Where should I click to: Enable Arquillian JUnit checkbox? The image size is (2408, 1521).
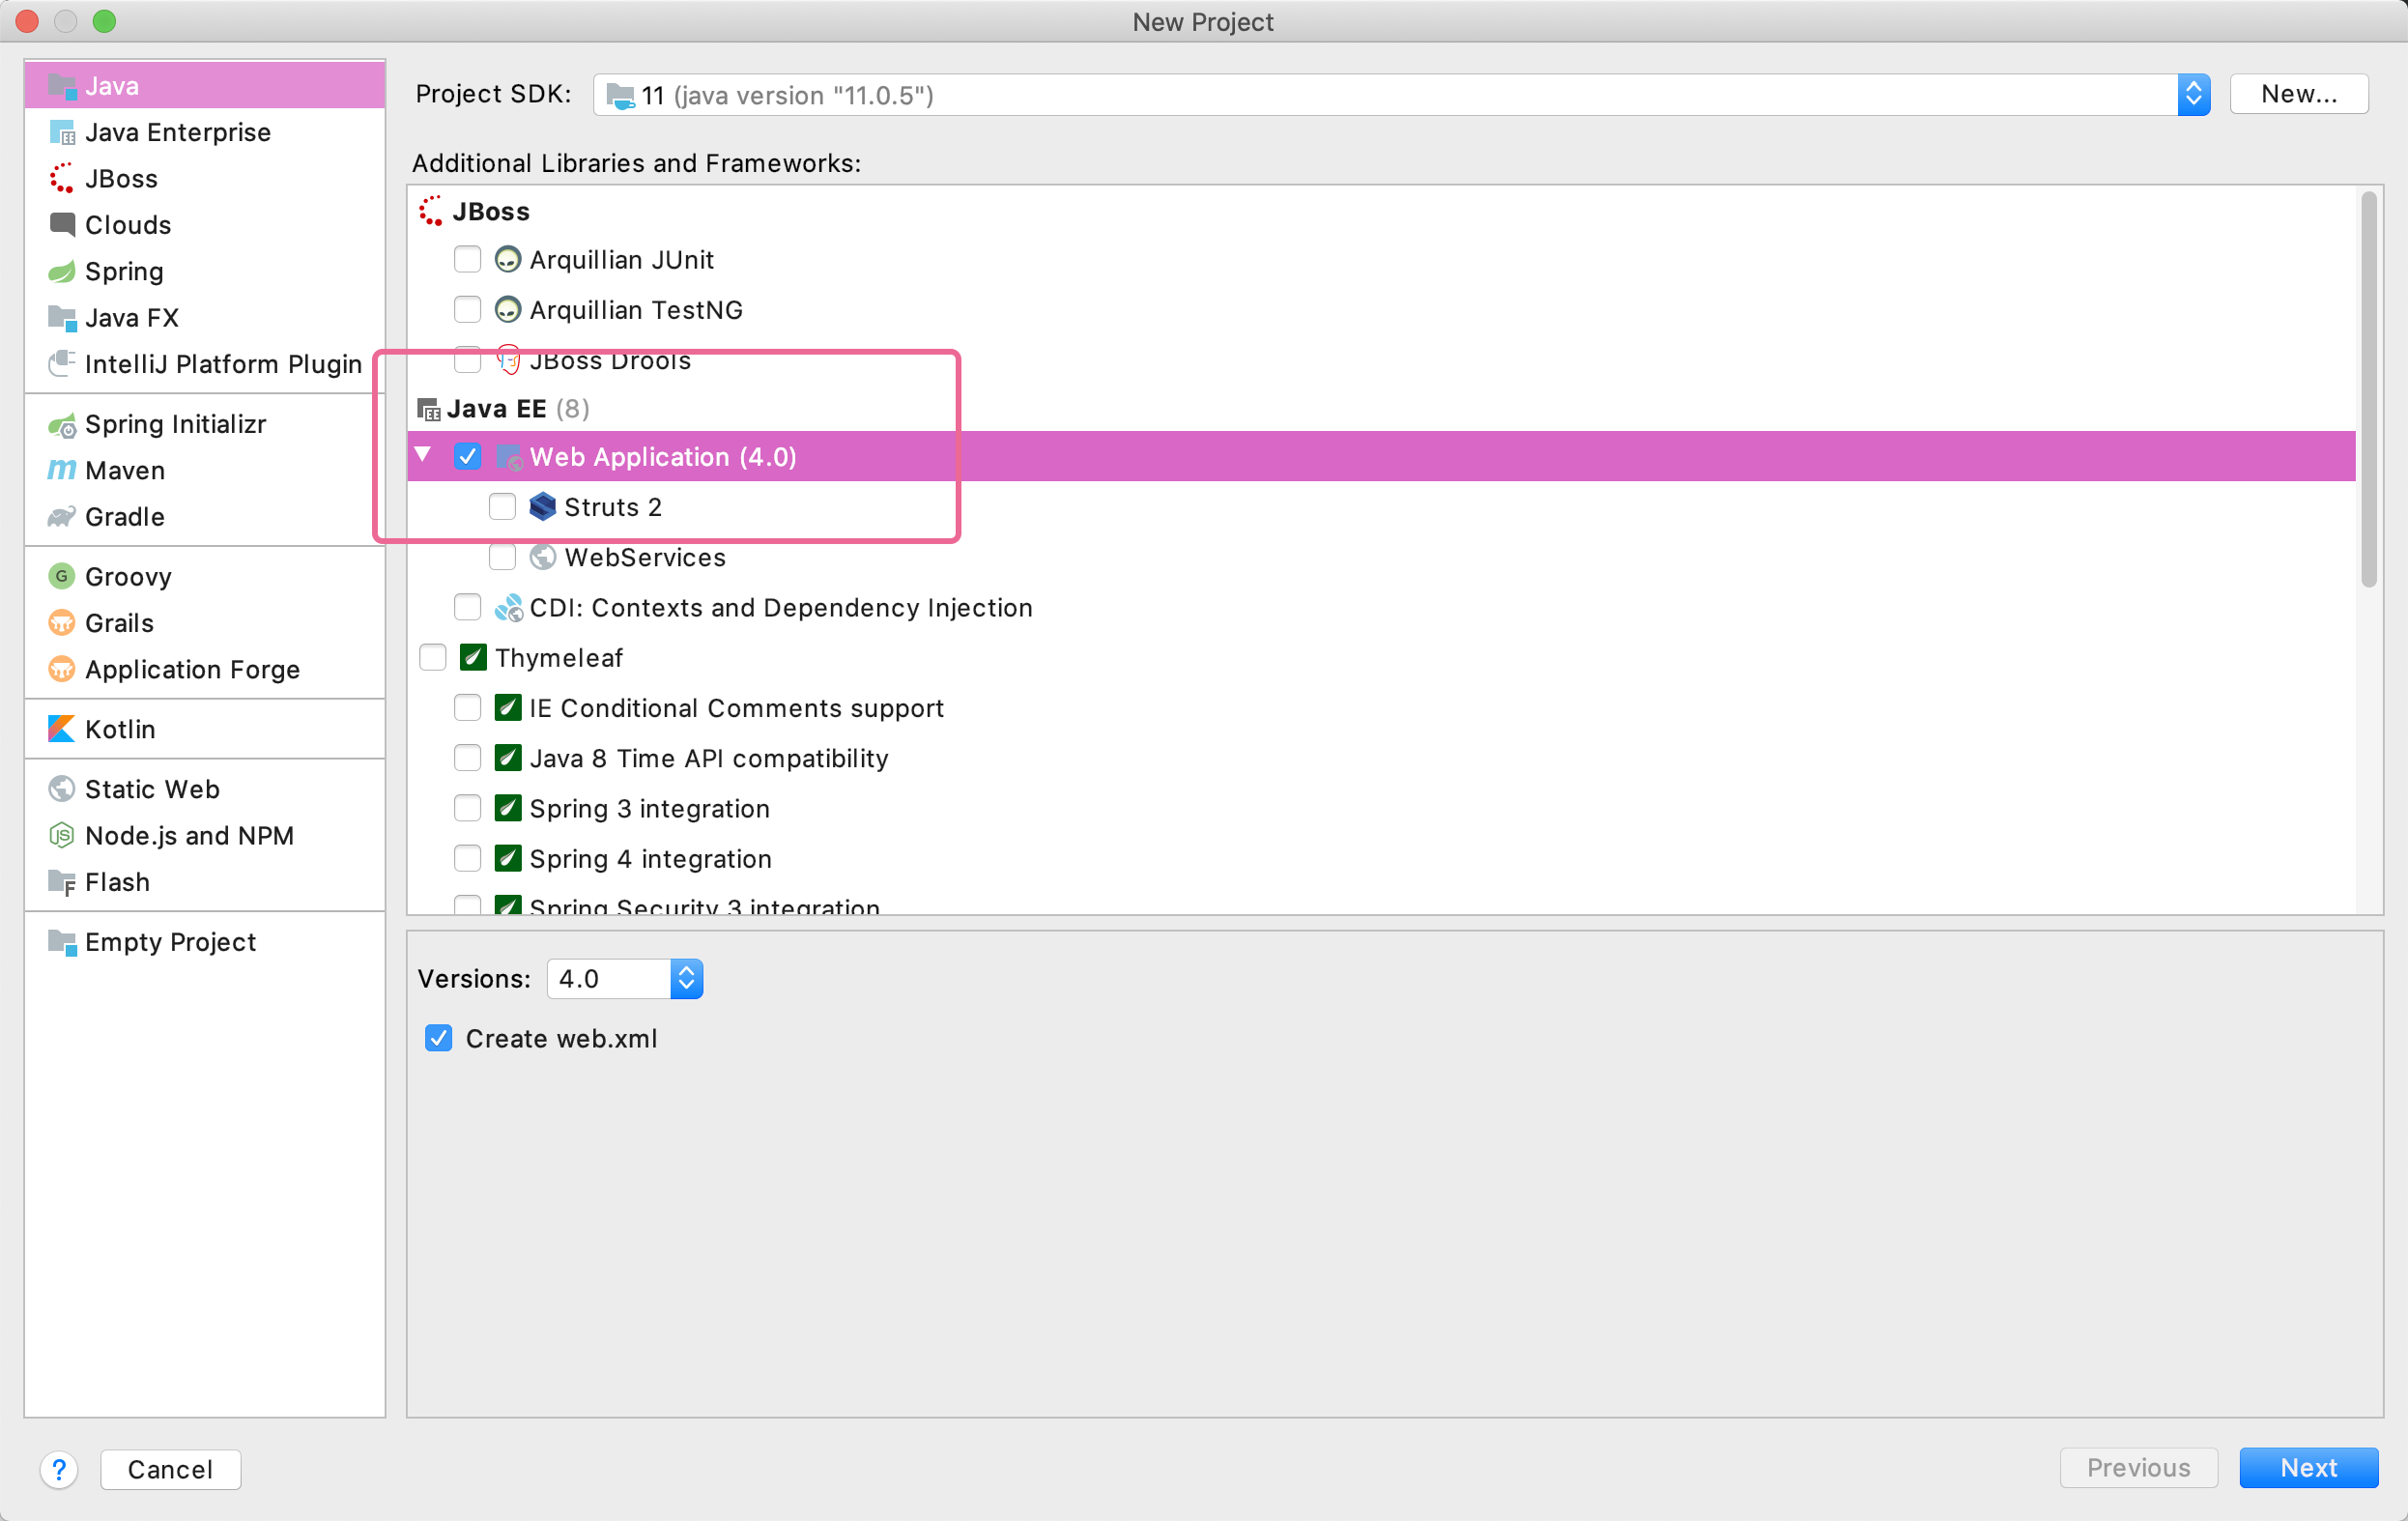(x=467, y=259)
